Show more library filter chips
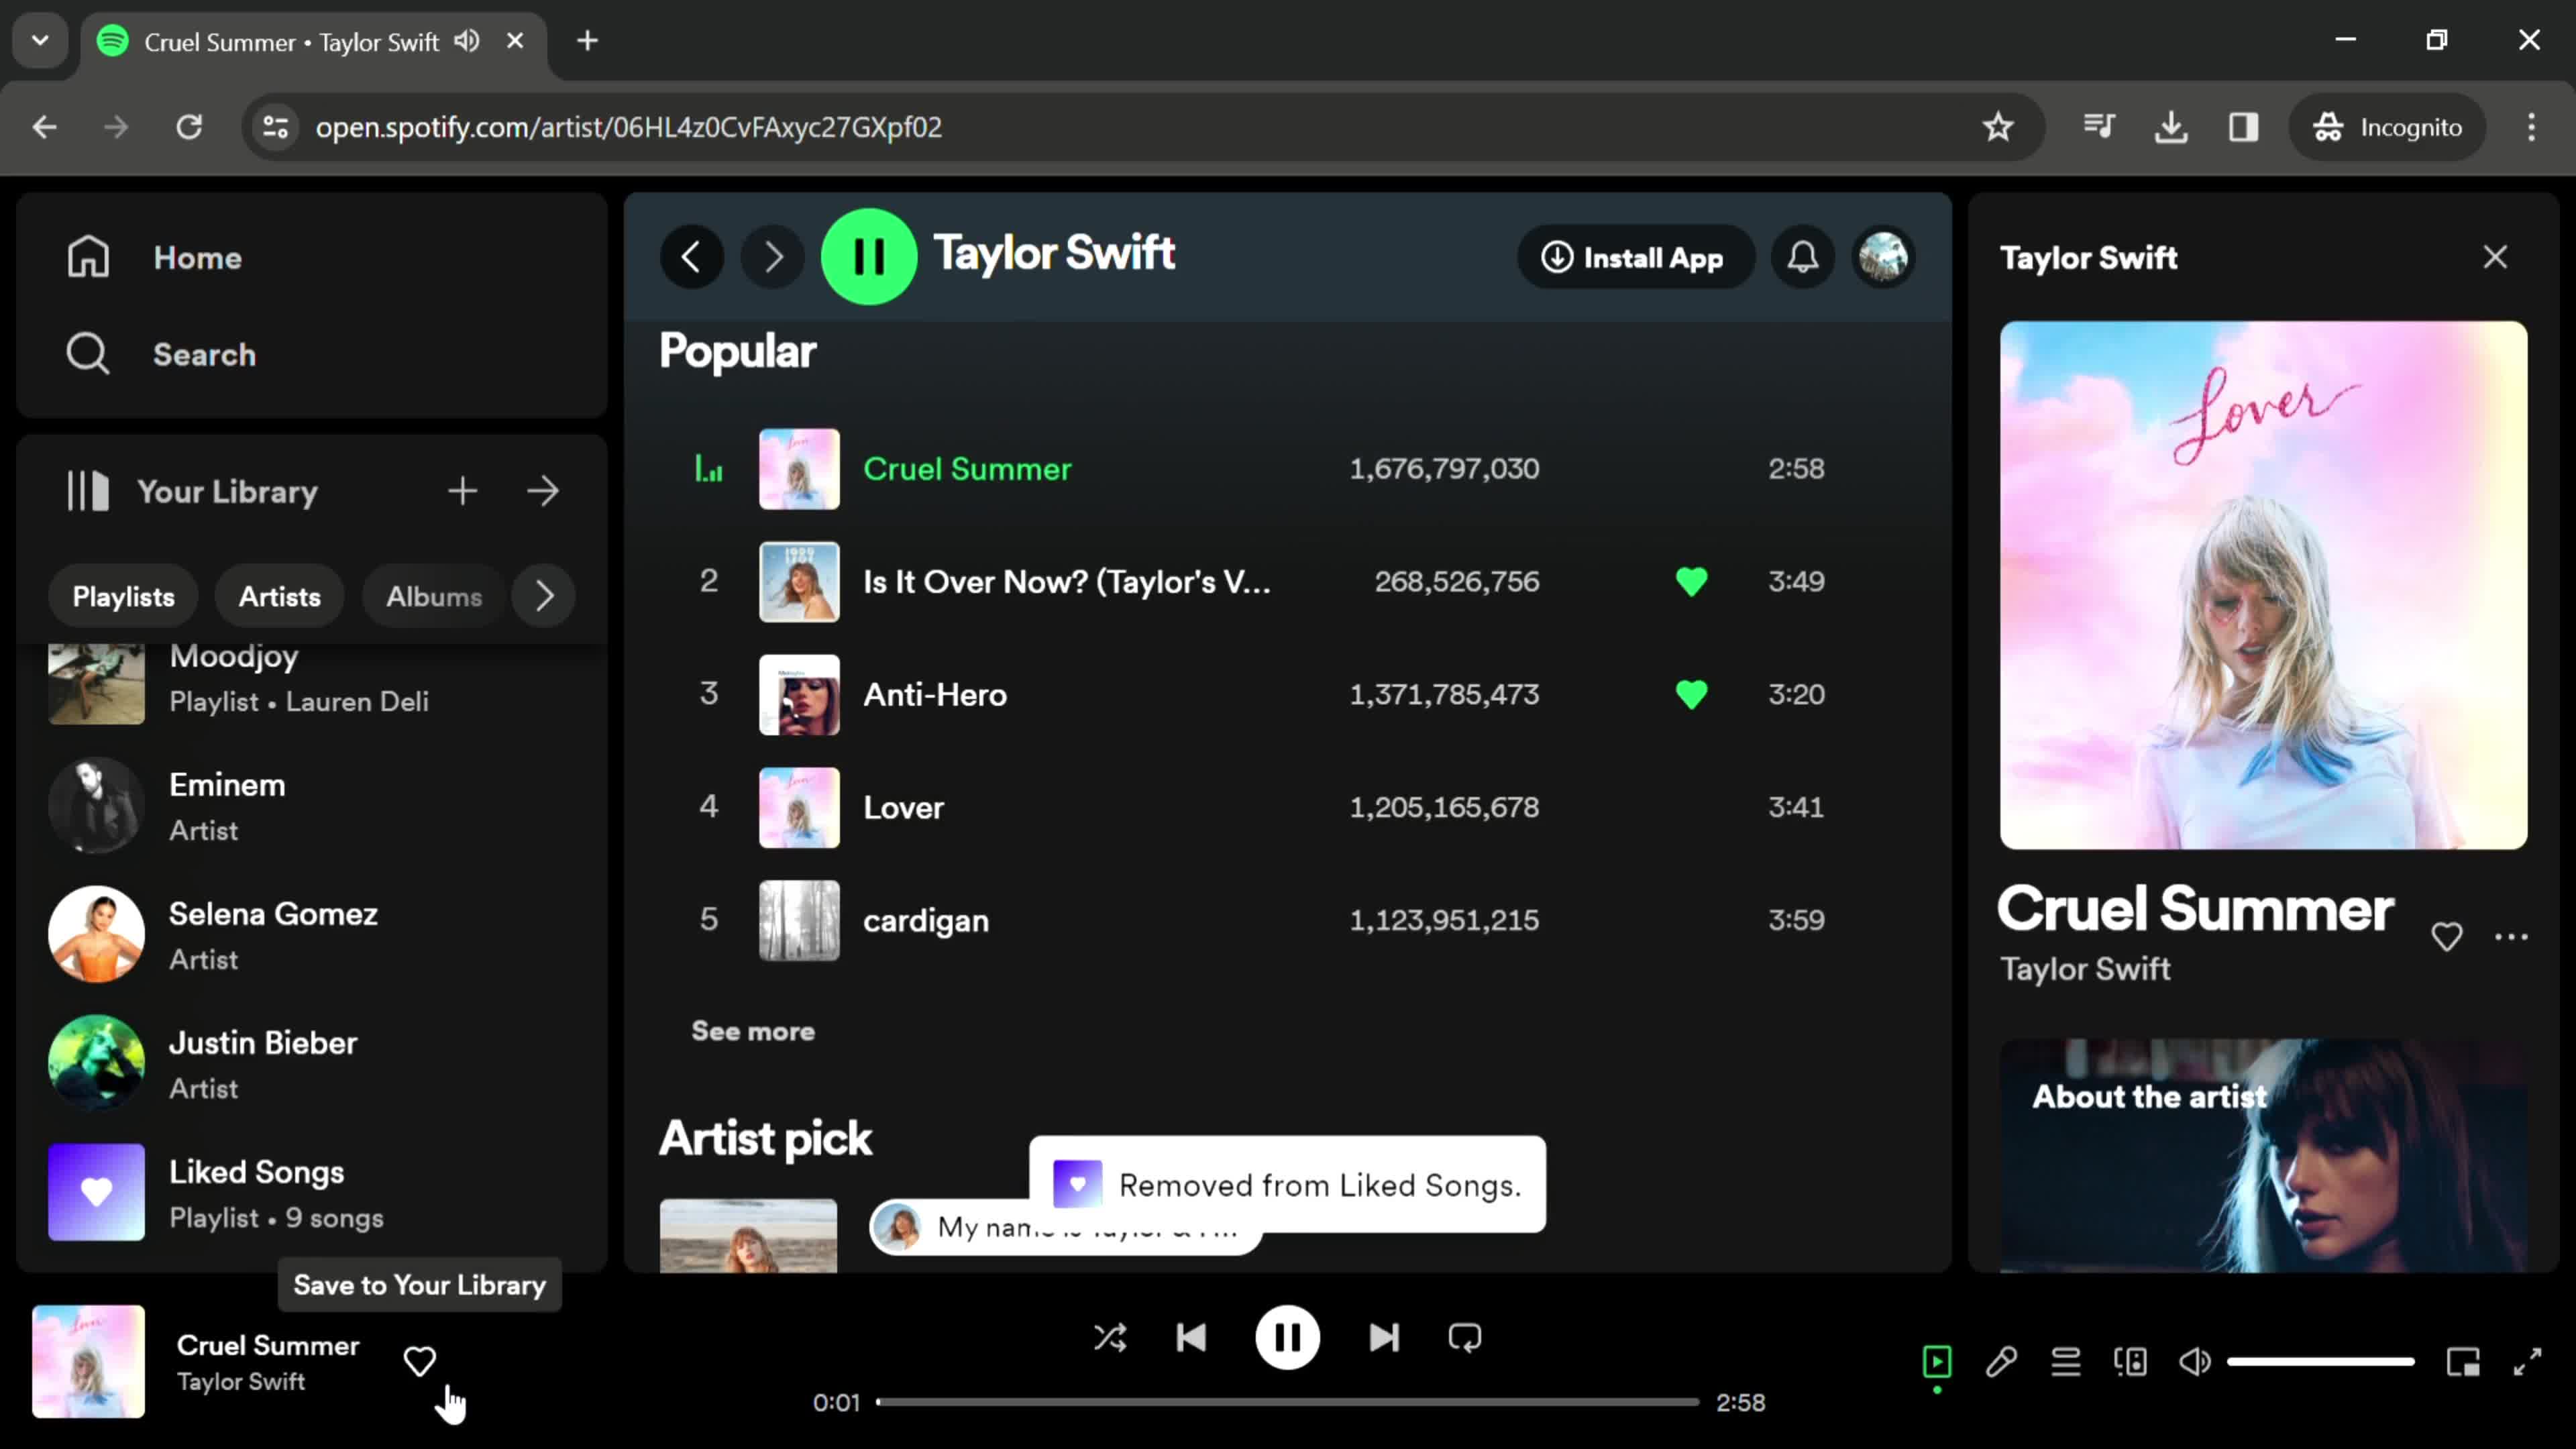This screenshot has width=2576, height=1449. click(544, 596)
